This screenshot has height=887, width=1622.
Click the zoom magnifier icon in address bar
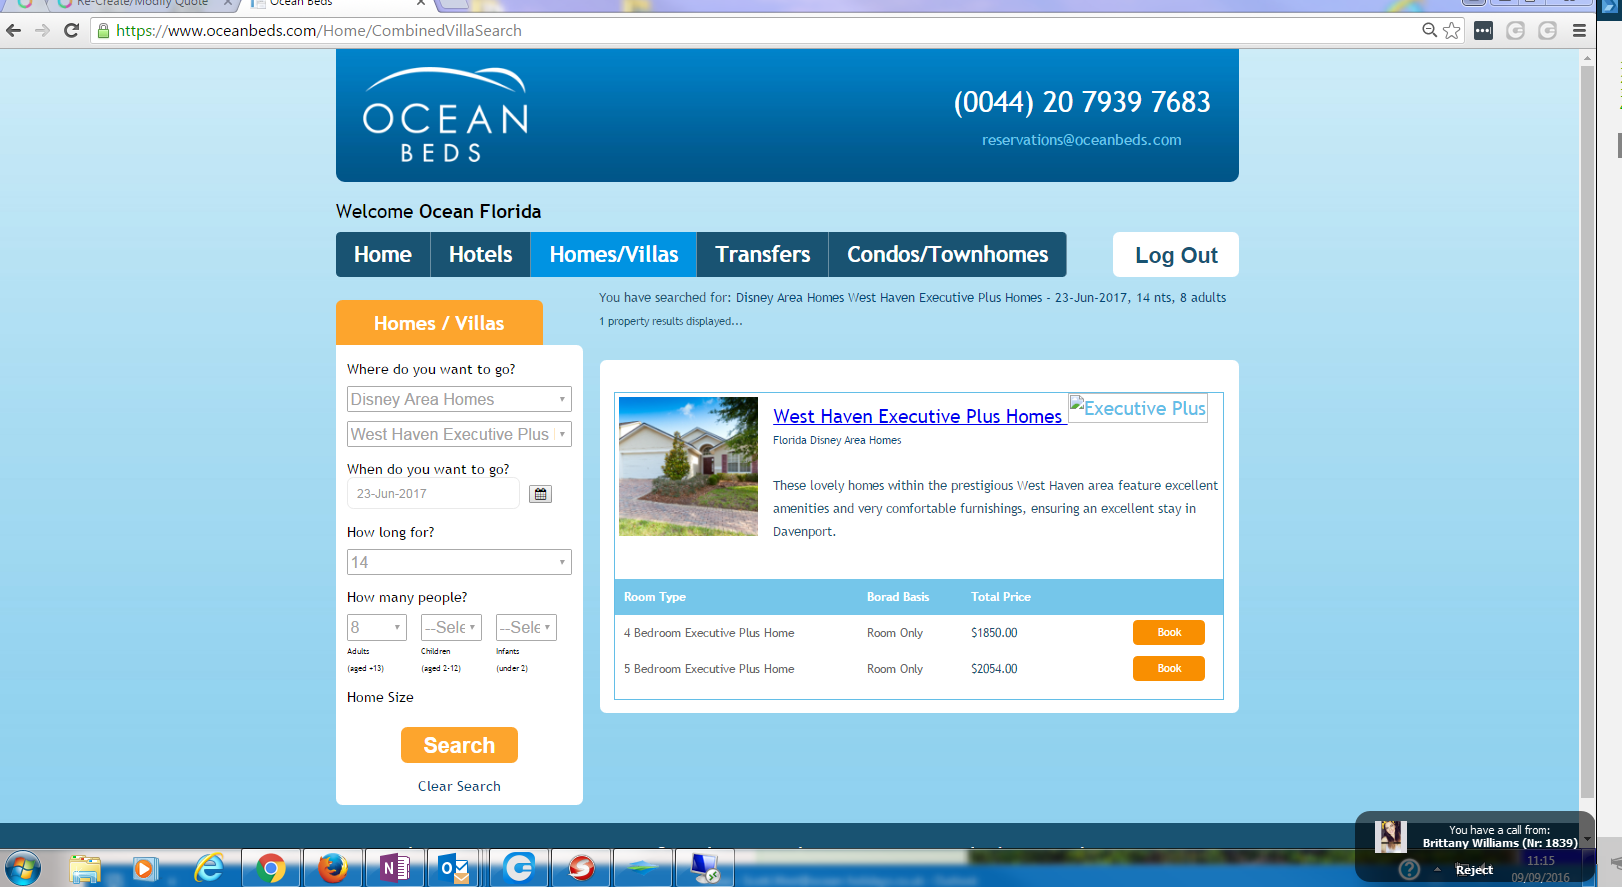[x=1429, y=30]
